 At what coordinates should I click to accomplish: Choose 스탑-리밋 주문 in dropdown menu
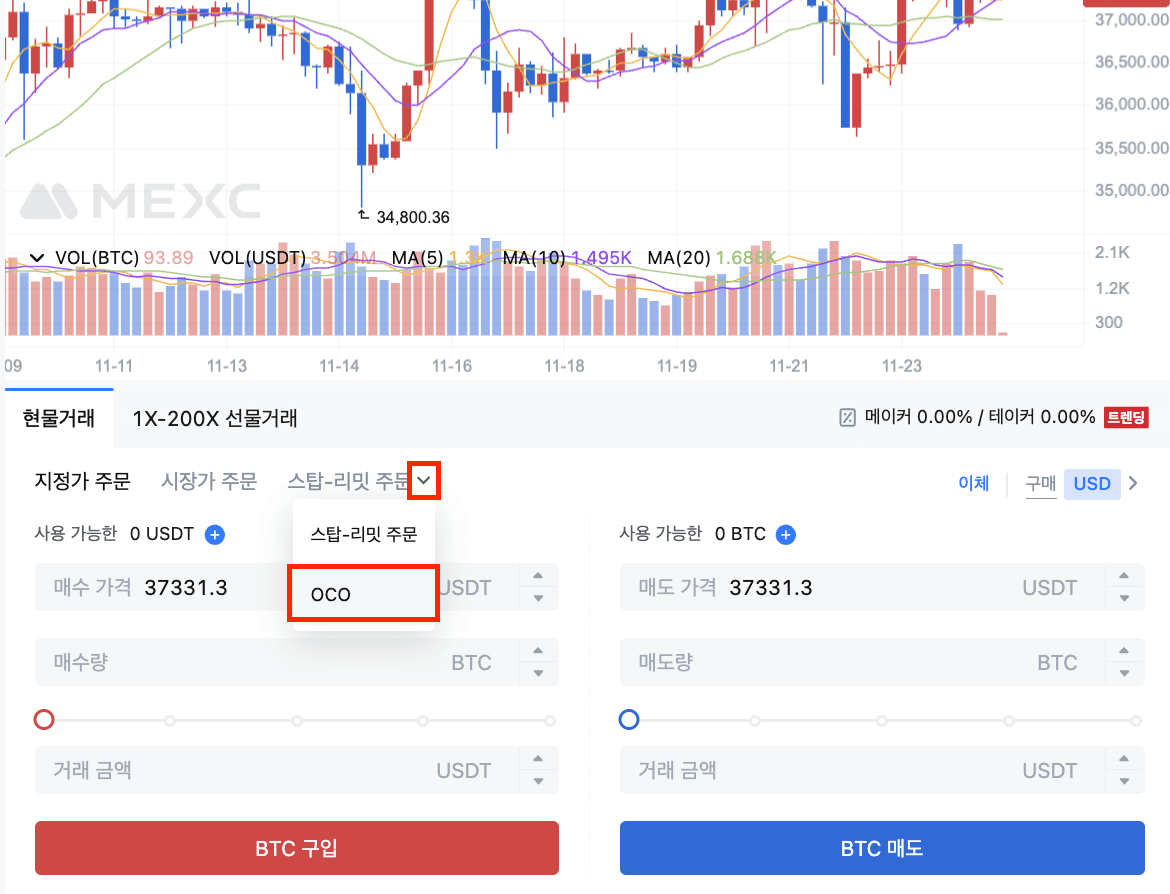[363, 534]
